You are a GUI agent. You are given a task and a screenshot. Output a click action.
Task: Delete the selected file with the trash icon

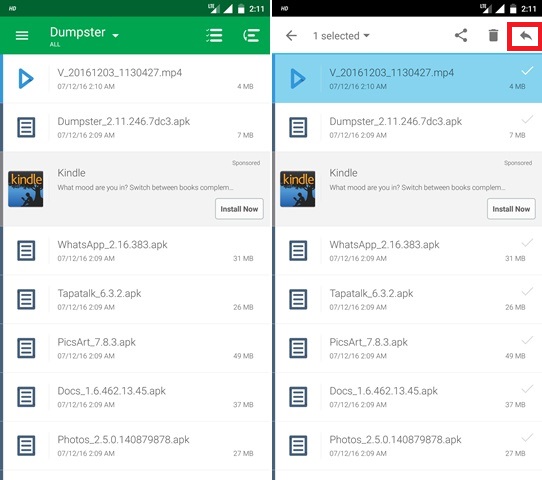click(x=493, y=35)
